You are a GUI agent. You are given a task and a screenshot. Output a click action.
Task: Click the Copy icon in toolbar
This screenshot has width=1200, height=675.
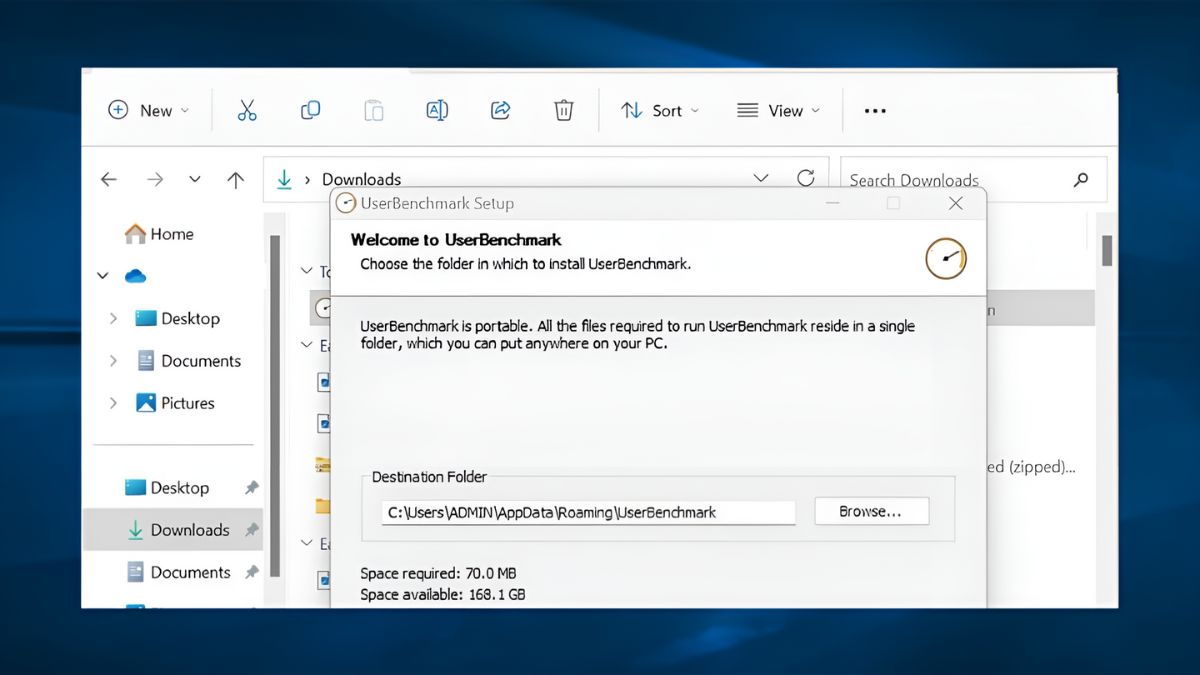311,111
